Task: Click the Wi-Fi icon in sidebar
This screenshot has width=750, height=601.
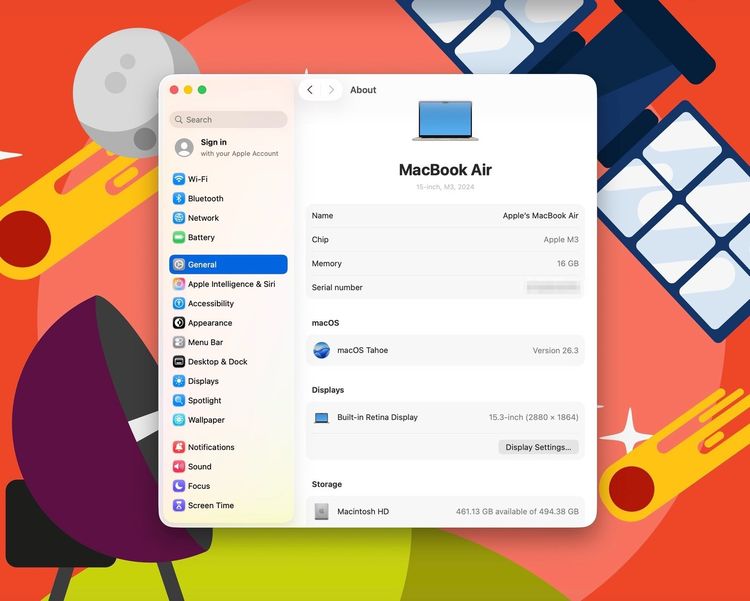Action: click(179, 179)
